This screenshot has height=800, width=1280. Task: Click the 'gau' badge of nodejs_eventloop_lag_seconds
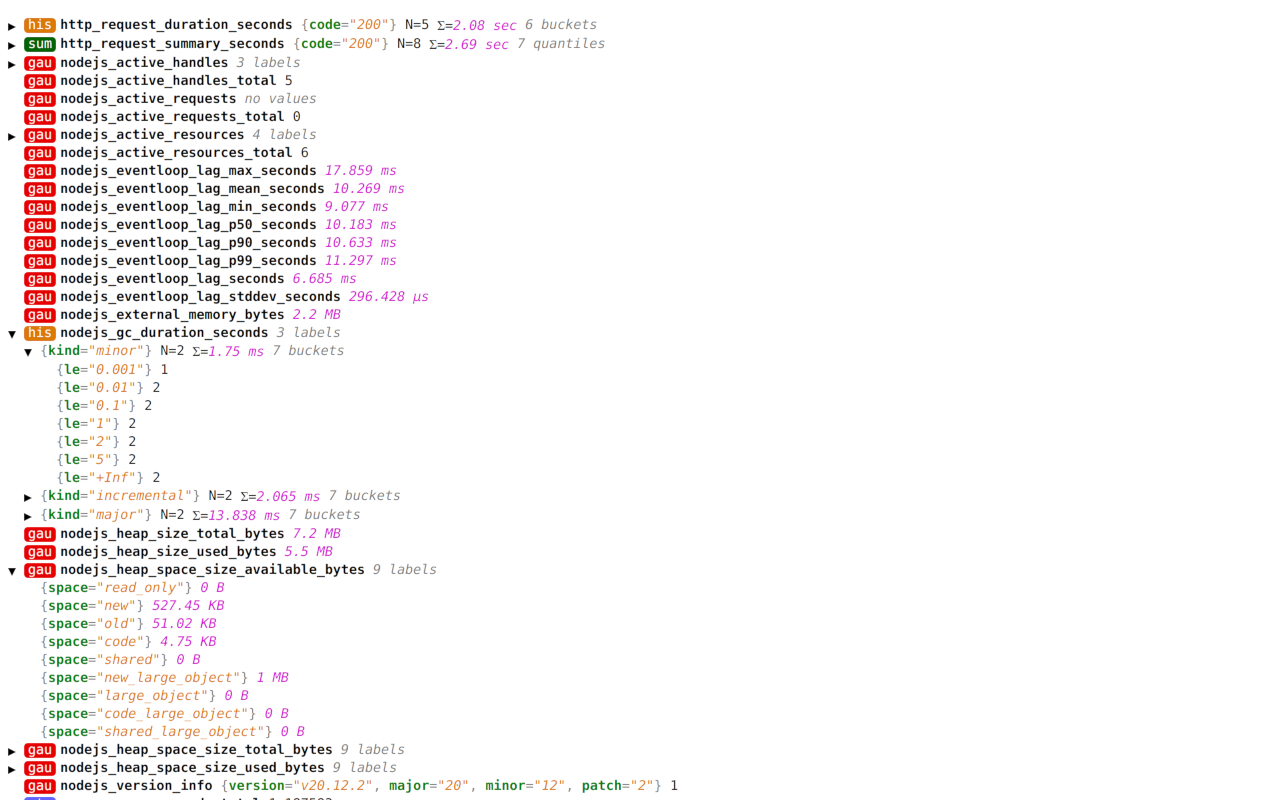(x=40, y=279)
